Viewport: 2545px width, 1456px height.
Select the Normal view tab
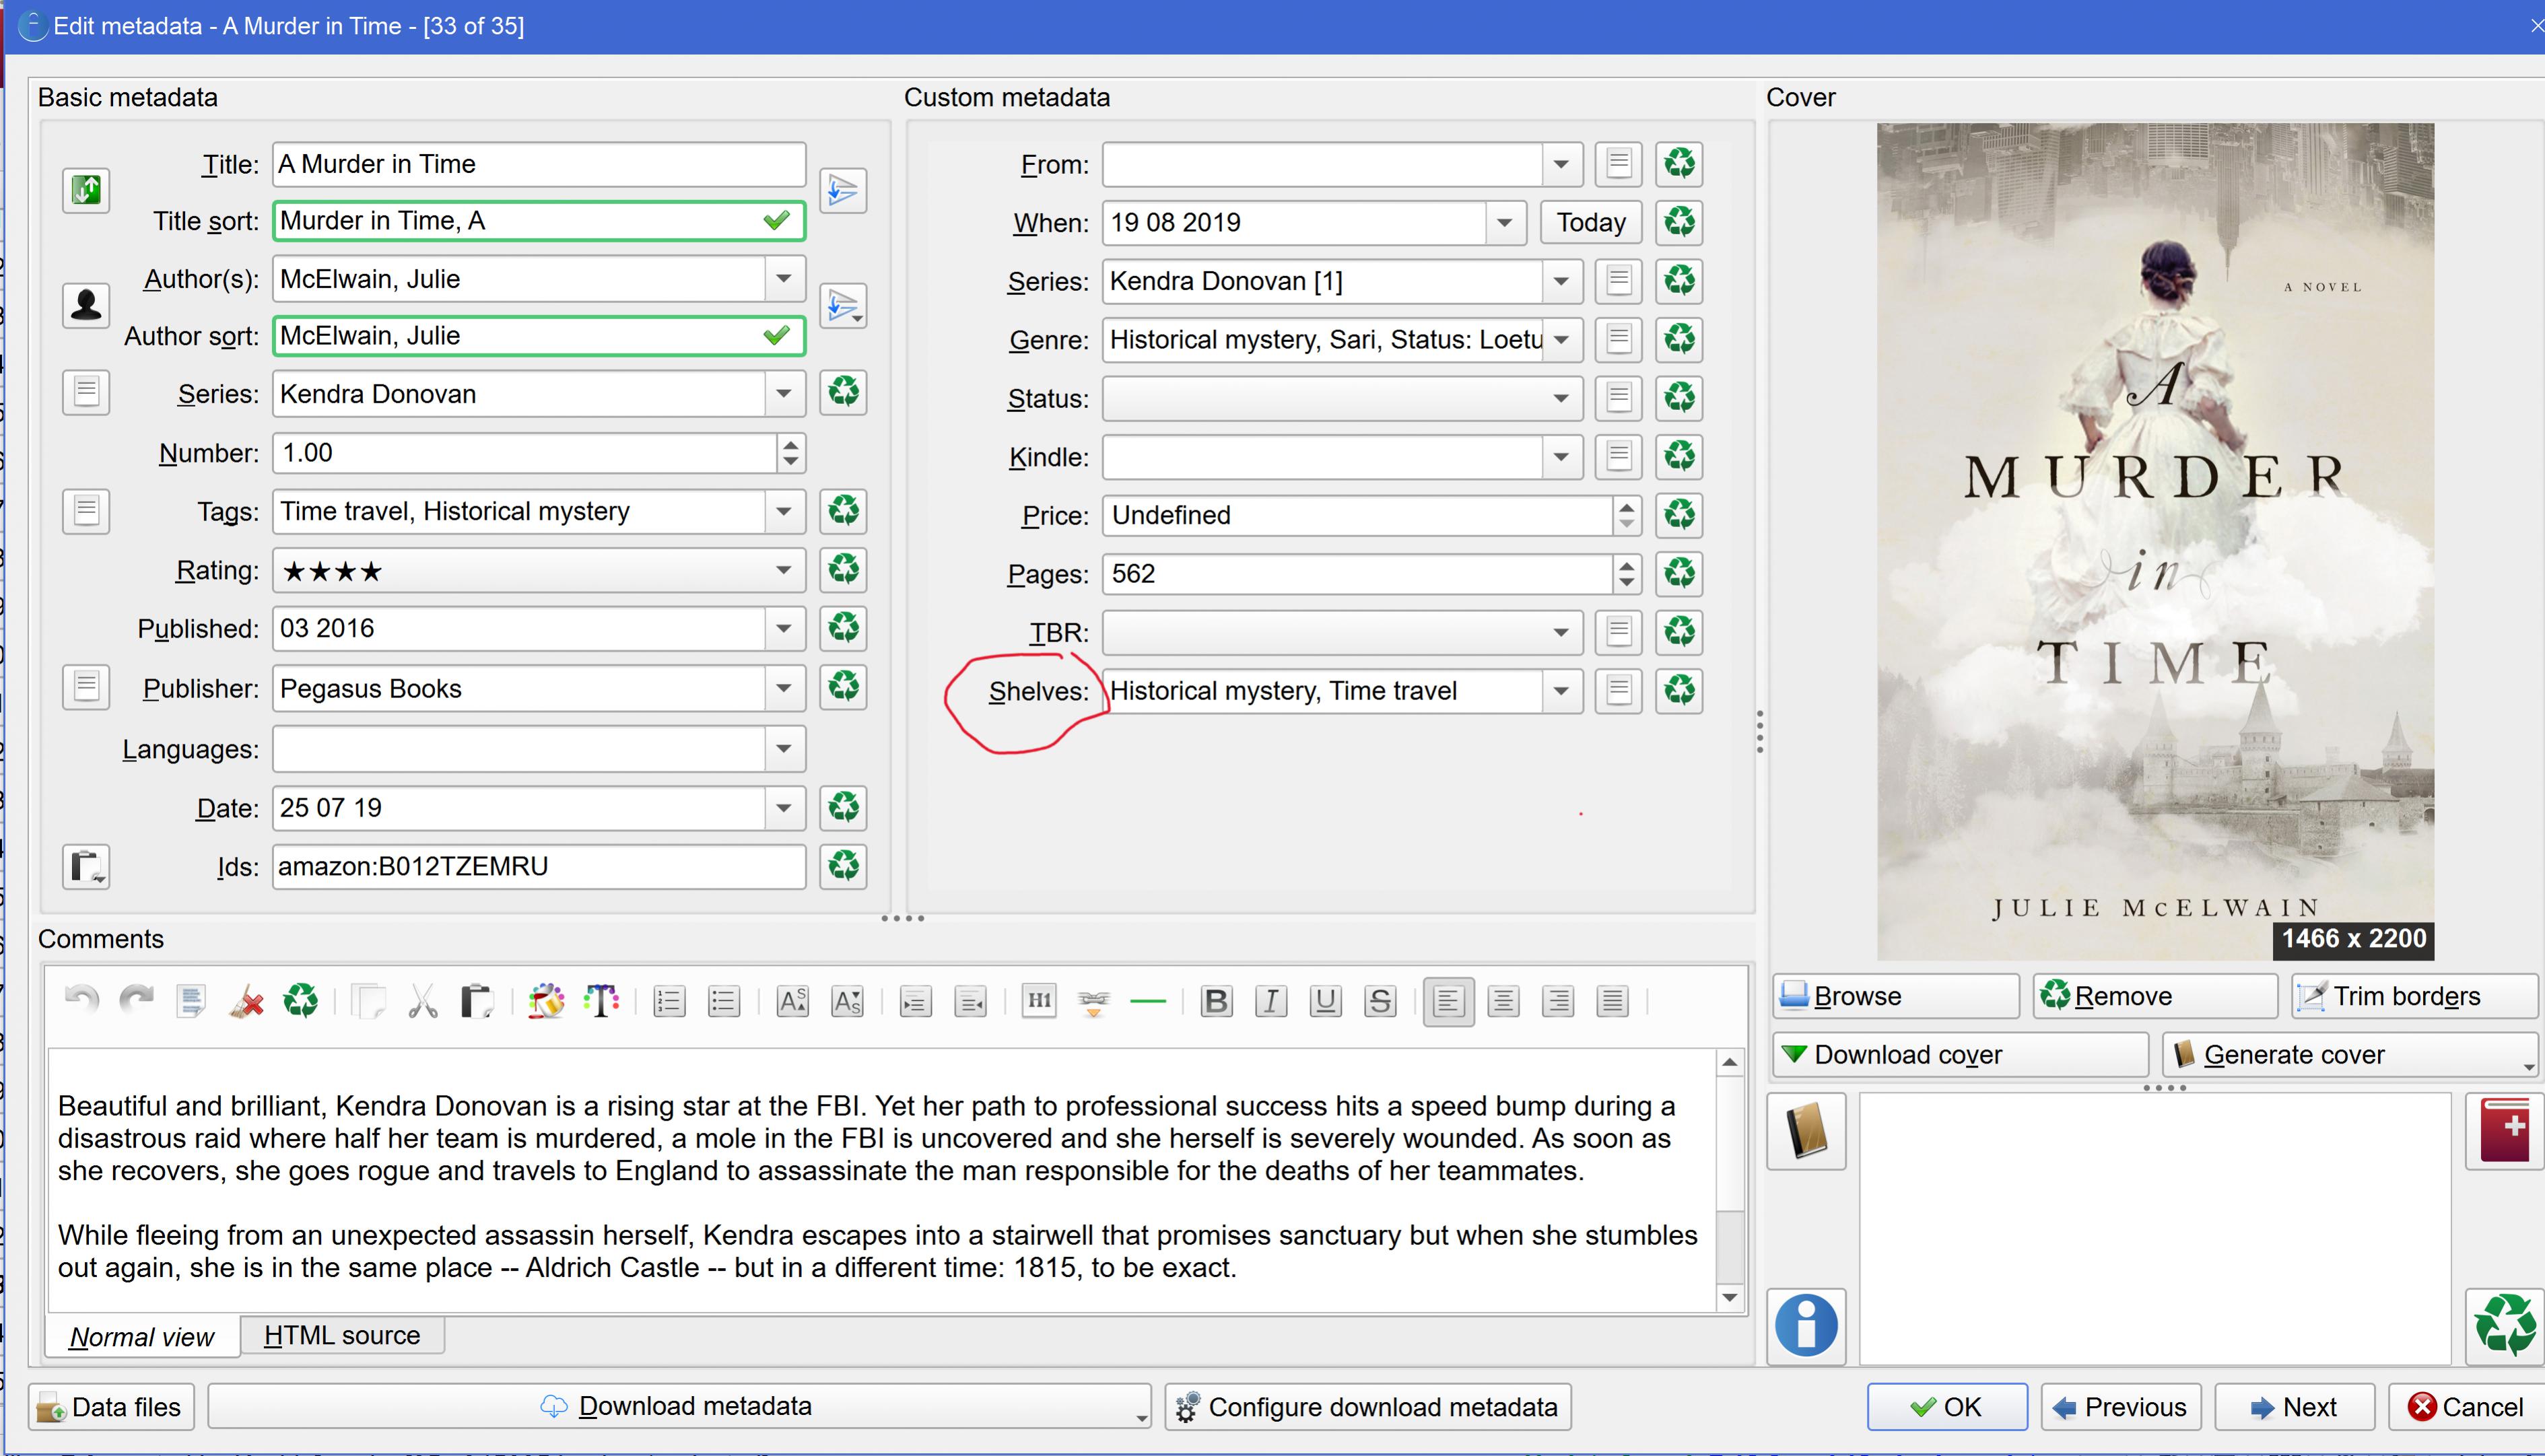(141, 1337)
